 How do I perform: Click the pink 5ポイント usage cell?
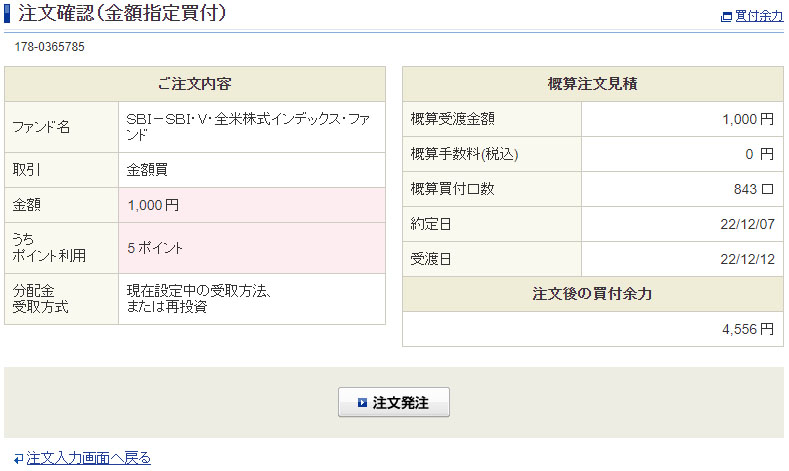coord(155,247)
